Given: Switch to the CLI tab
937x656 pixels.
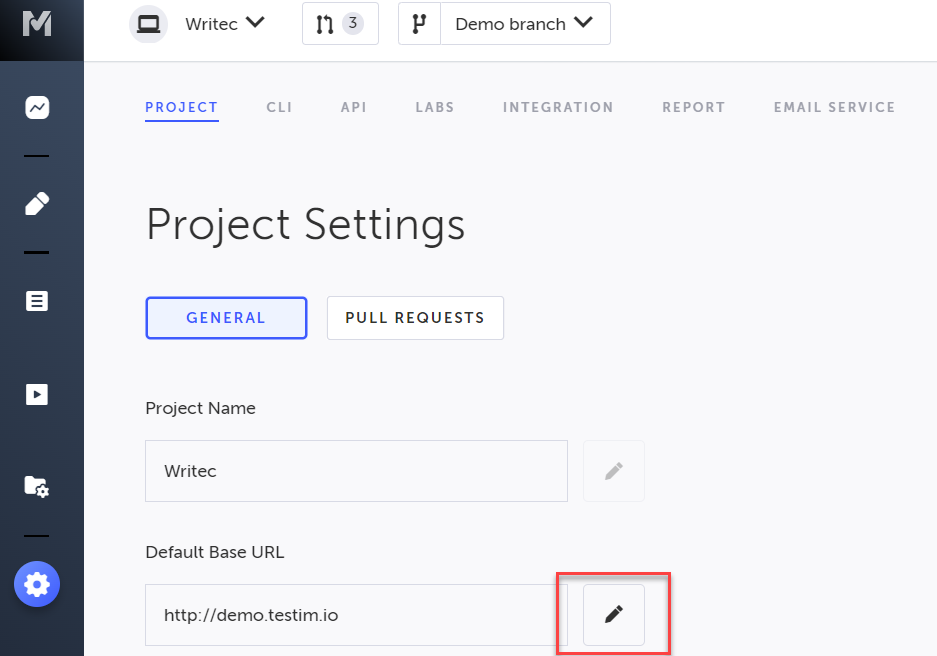Looking at the screenshot, I should tap(279, 107).
